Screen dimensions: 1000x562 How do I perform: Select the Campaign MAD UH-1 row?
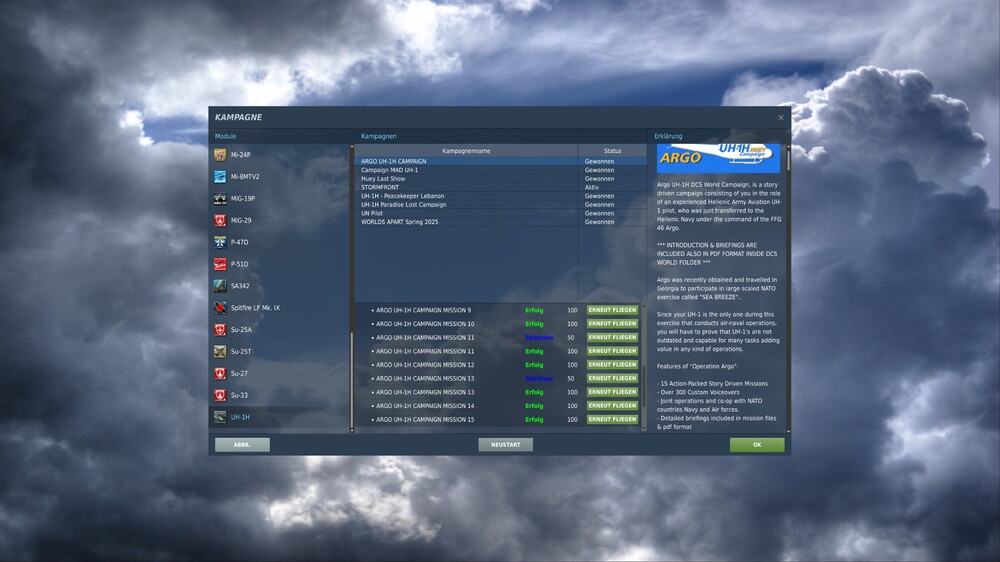tap(501, 170)
